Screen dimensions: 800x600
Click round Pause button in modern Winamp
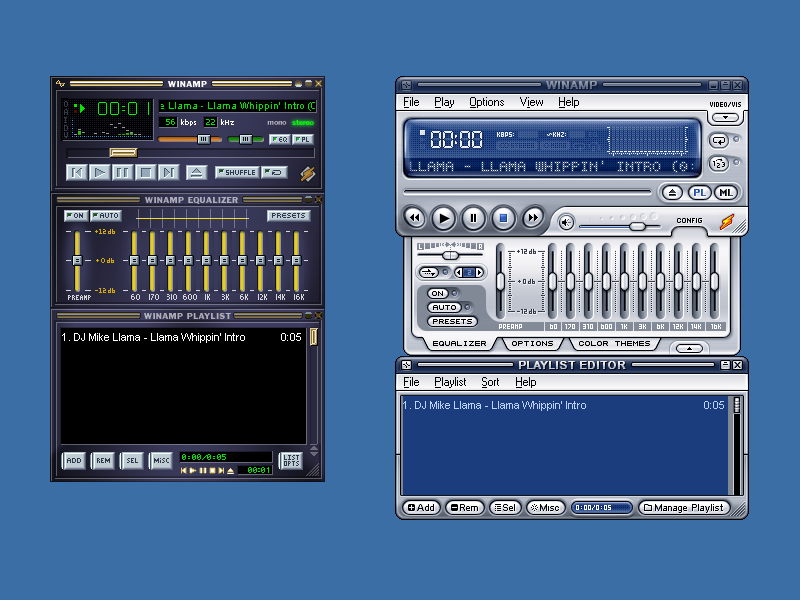473,218
